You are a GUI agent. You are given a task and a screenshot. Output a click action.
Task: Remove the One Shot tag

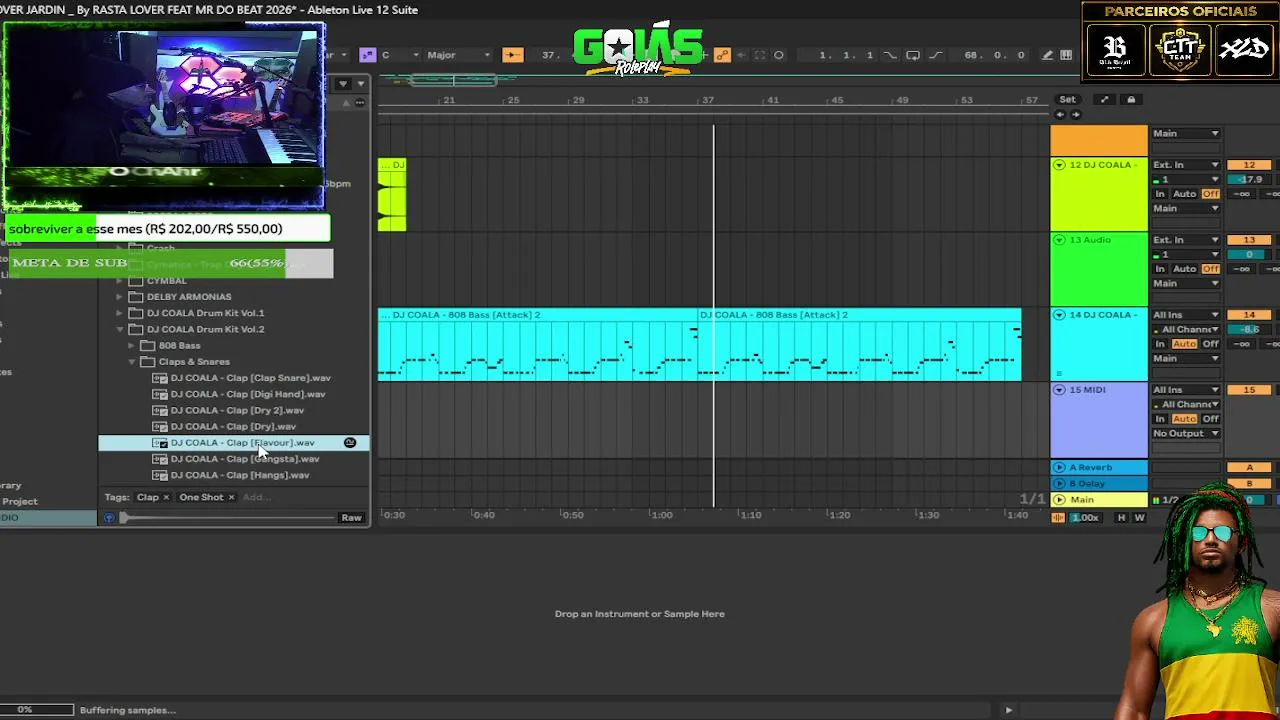point(231,497)
